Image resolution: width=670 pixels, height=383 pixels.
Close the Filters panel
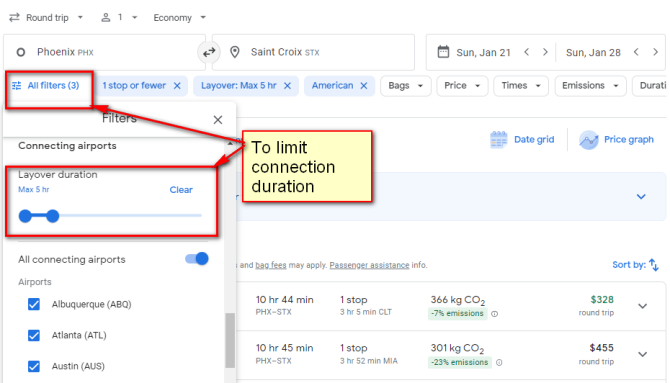point(218,120)
